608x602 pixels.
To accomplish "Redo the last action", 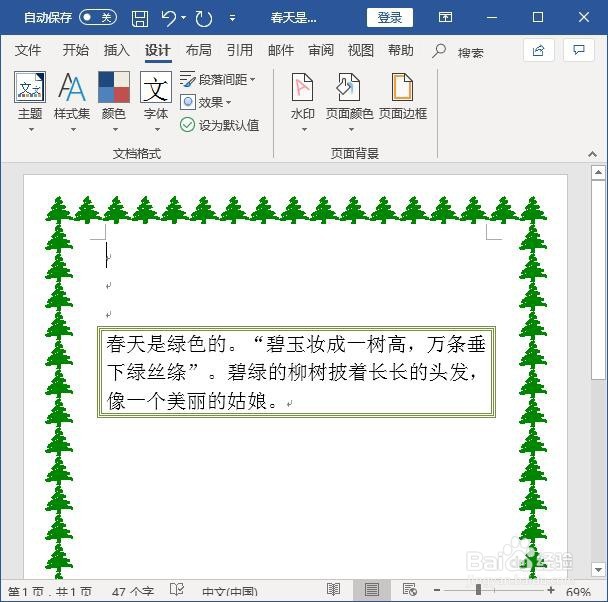I will click(204, 18).
